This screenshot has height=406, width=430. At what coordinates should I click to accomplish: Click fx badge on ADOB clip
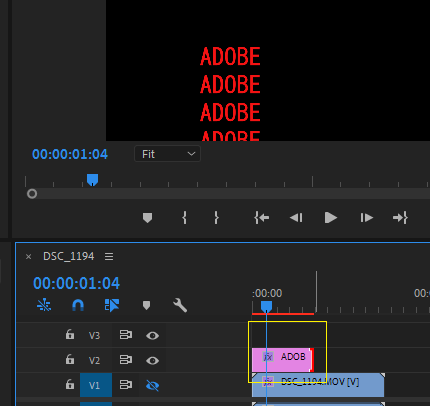point(268,357)
